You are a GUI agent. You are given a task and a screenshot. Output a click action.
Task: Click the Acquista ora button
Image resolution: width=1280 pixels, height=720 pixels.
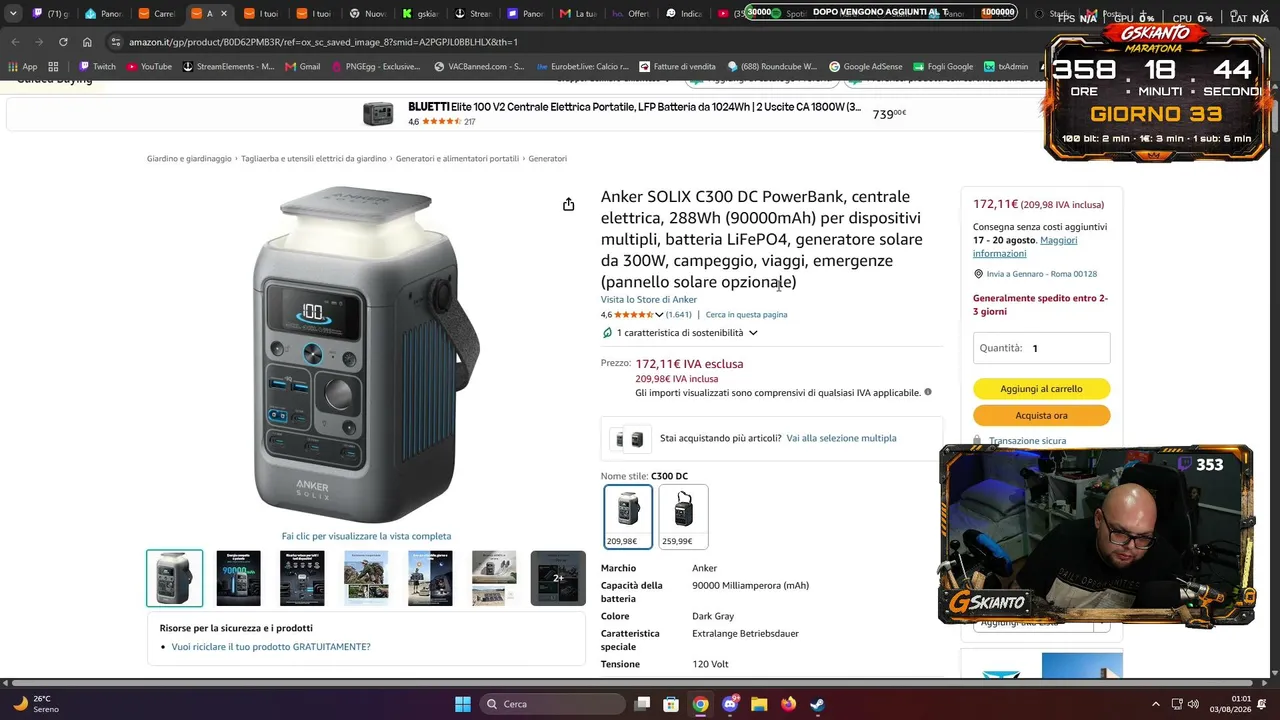pos(1041,415)
